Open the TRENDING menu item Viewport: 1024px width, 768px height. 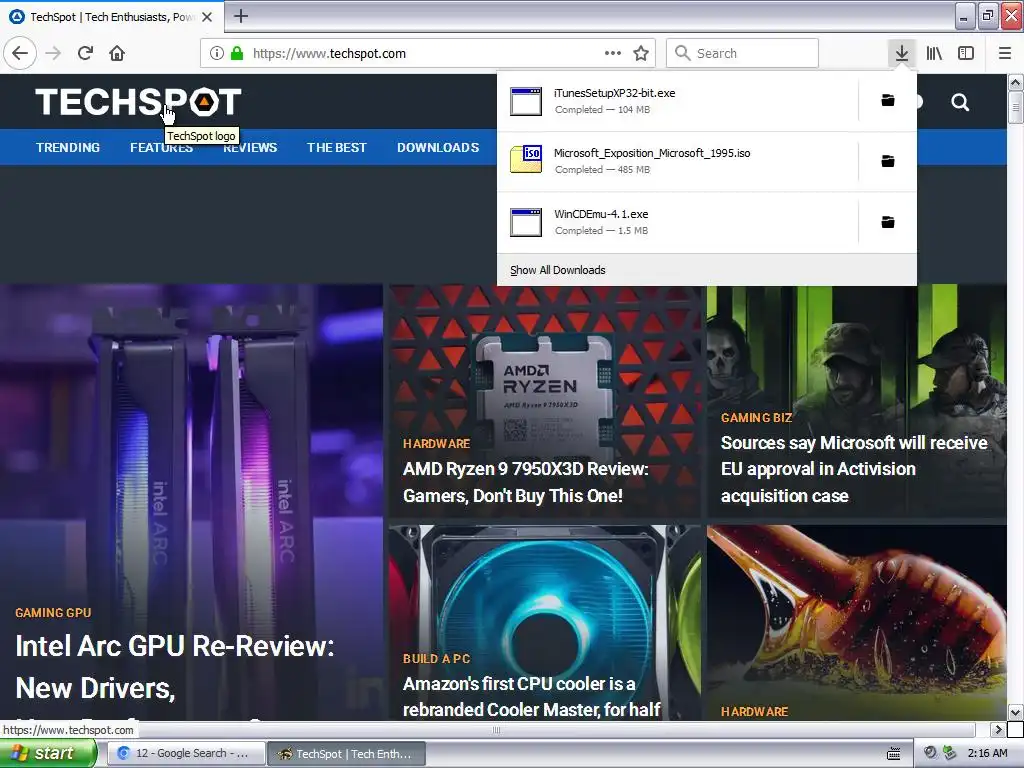[x=68, y=148]
